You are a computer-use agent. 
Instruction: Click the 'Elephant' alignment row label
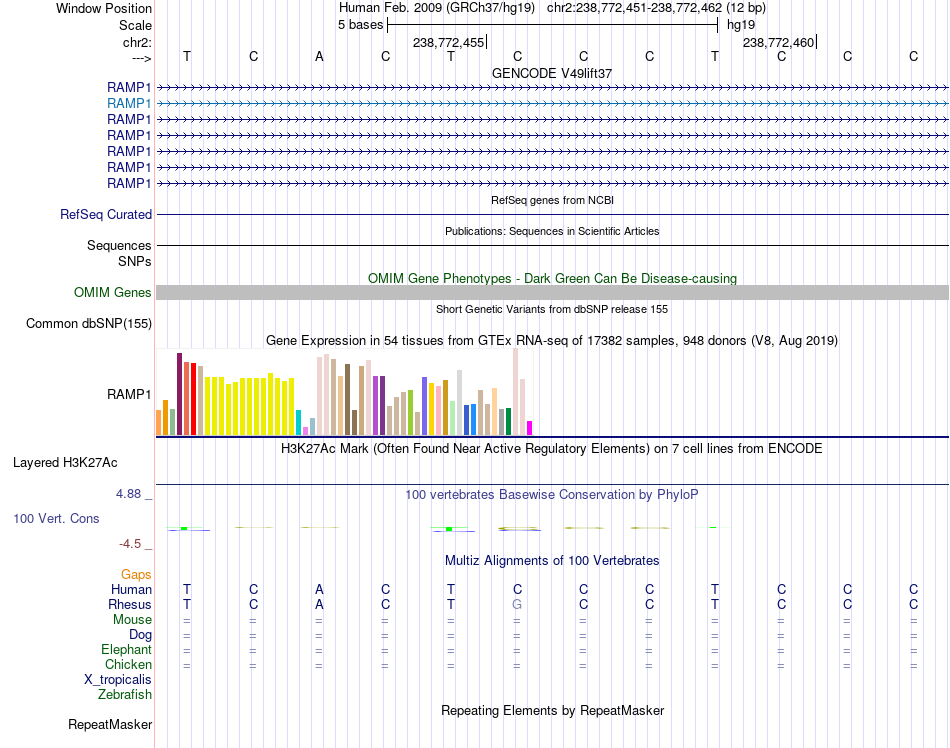click(x=126, y=649)
